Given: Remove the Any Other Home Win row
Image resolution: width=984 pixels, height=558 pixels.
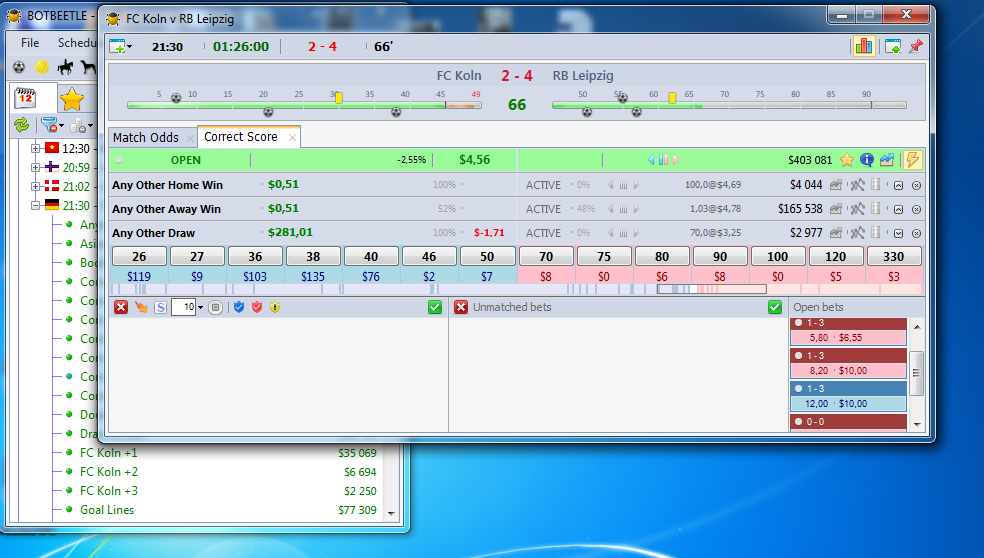Looking at the screenshot, I should [x=916, y=186].
